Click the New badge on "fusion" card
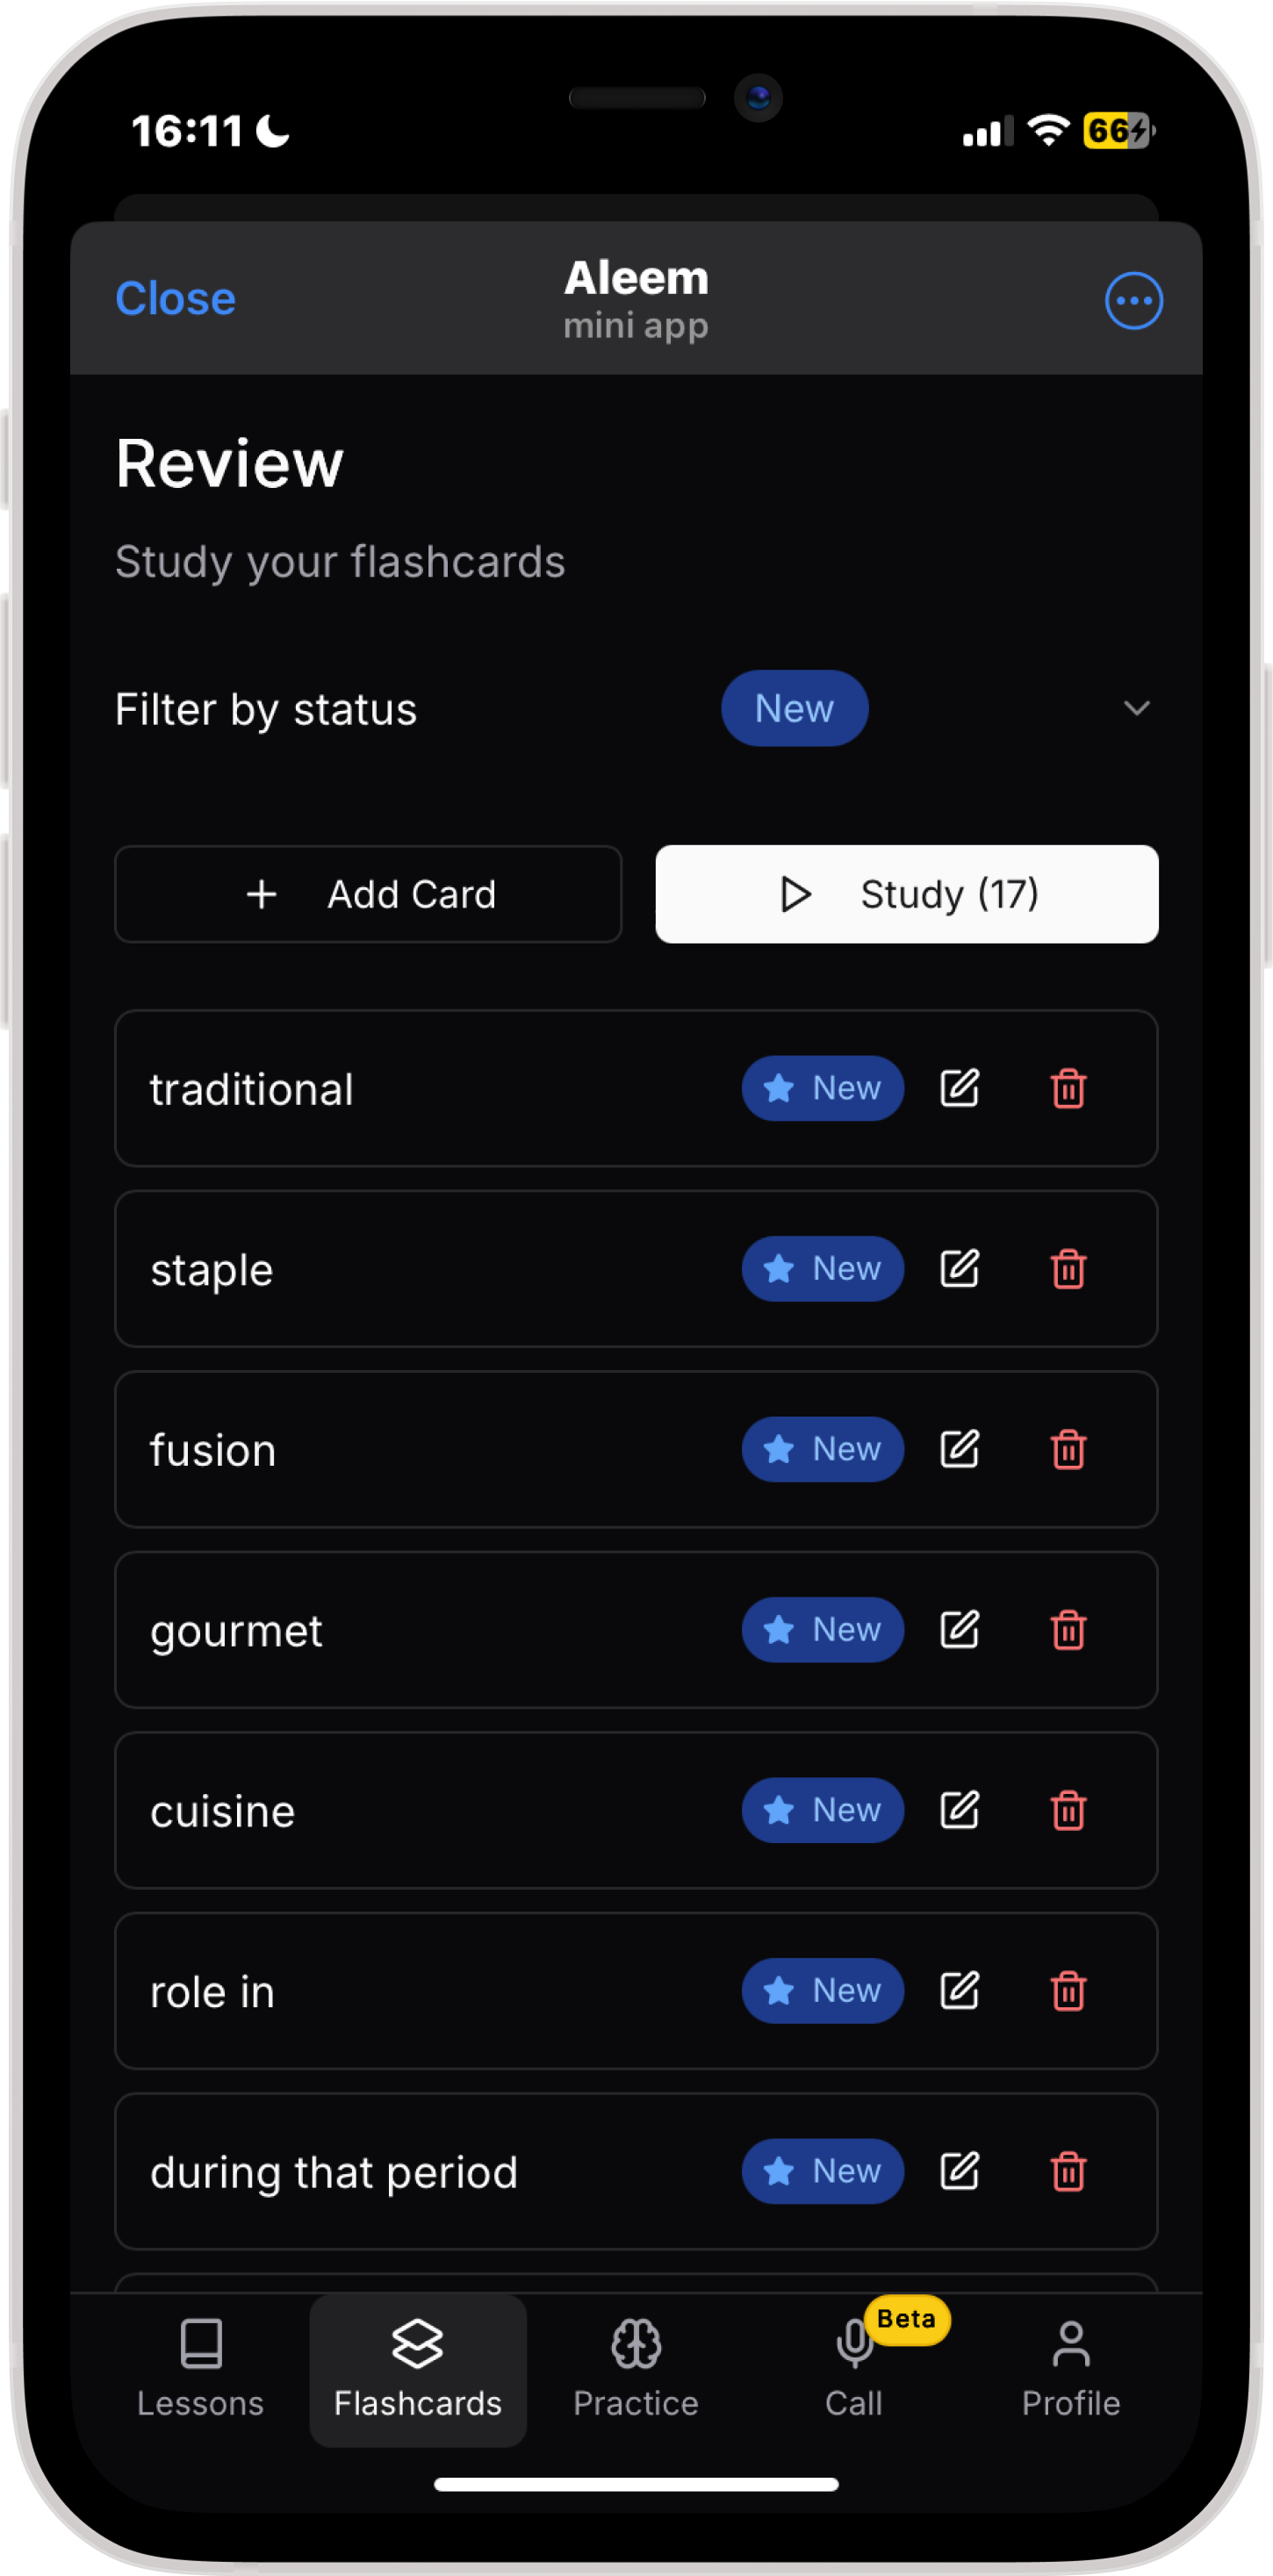Viewport: 1273px width, 2576px height. point(822,1449)
